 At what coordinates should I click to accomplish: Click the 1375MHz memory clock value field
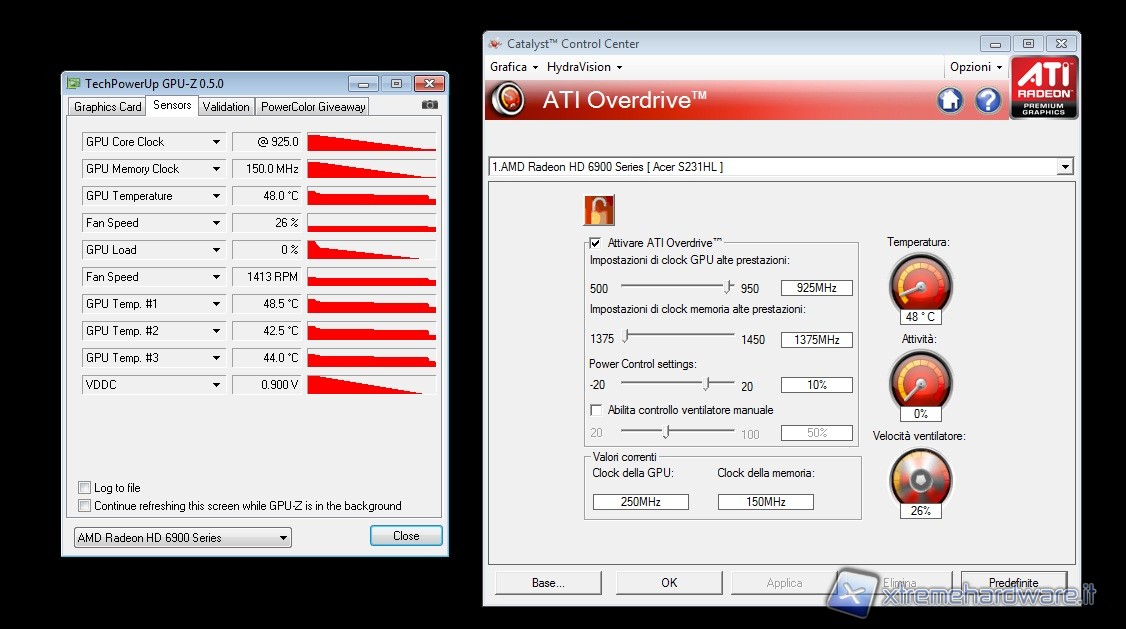816,340
